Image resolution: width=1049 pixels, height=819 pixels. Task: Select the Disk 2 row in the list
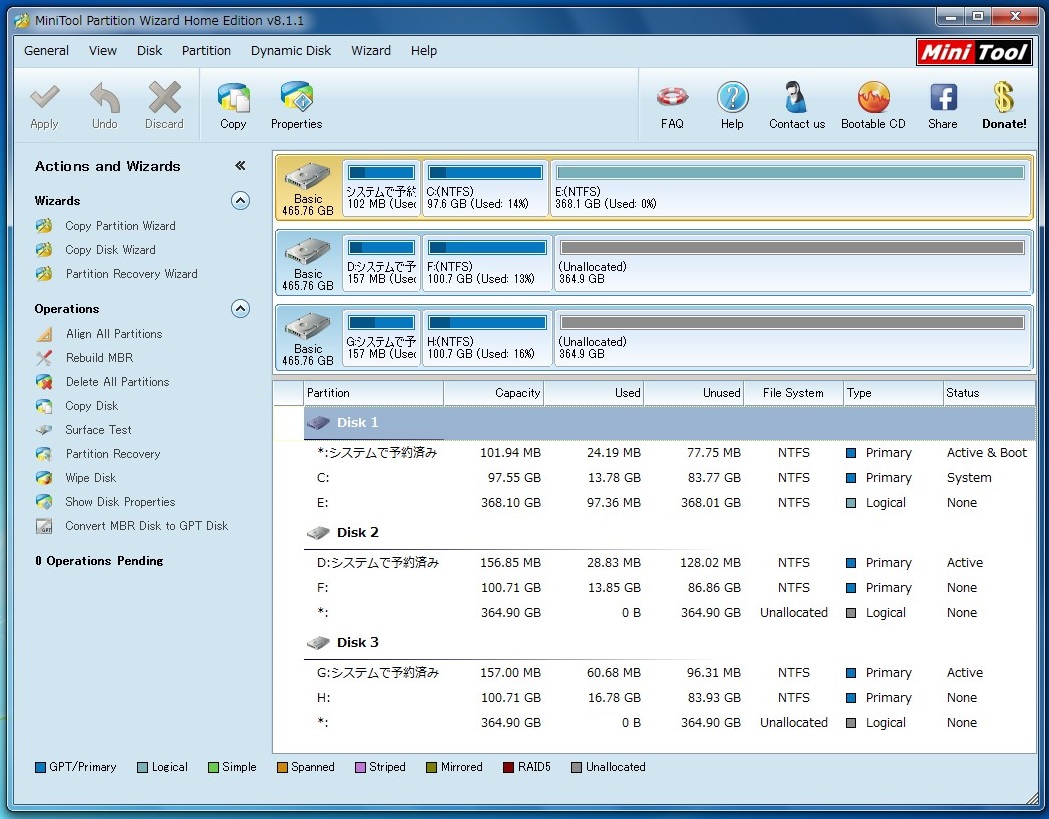(x=669, y=533)
